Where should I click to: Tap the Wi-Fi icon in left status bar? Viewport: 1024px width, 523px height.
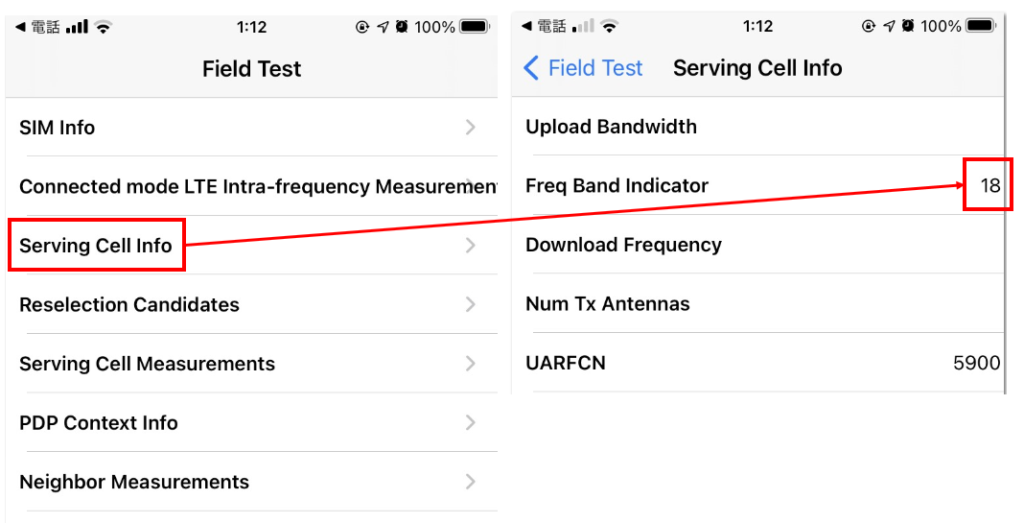(x=103, y=27)
